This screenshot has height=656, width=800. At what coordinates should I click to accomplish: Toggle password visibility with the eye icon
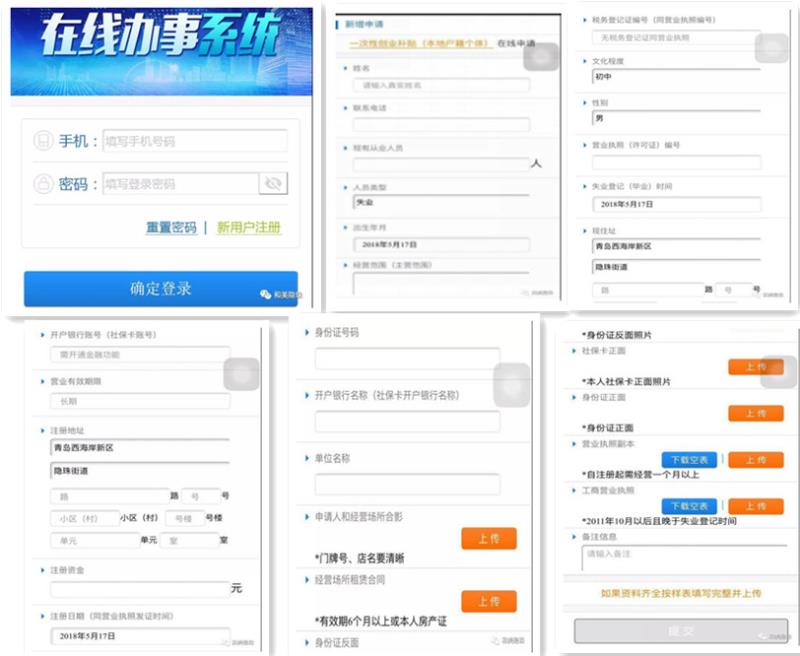[x=273, y=183]
